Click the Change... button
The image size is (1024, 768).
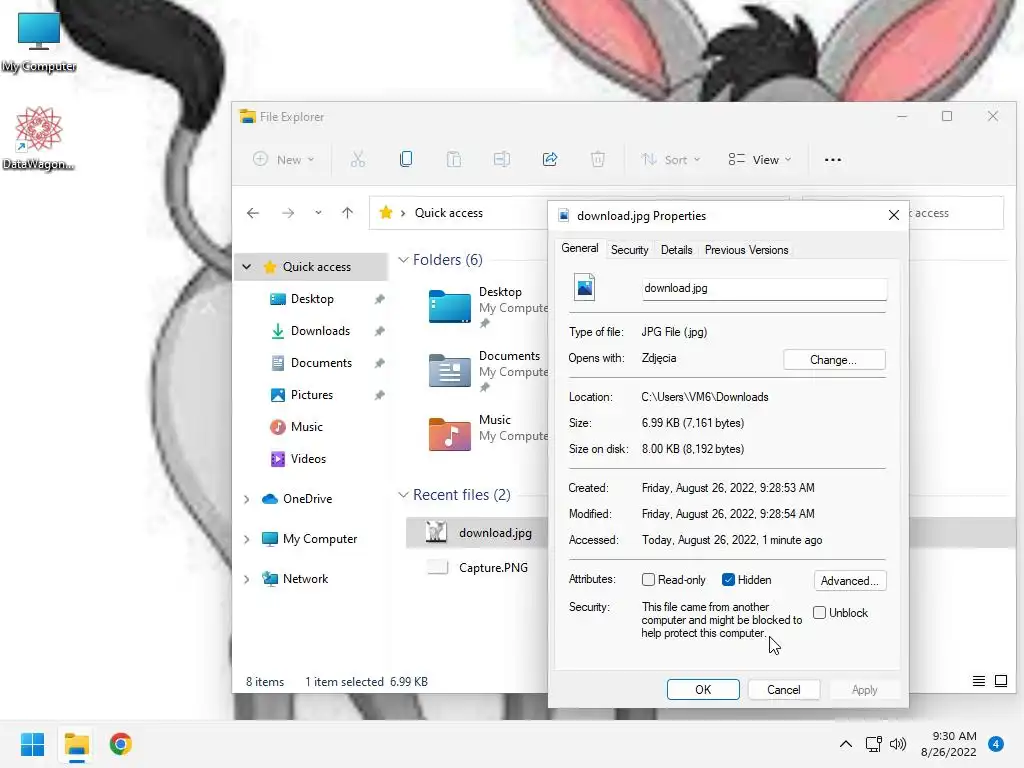tap(834, 360)
